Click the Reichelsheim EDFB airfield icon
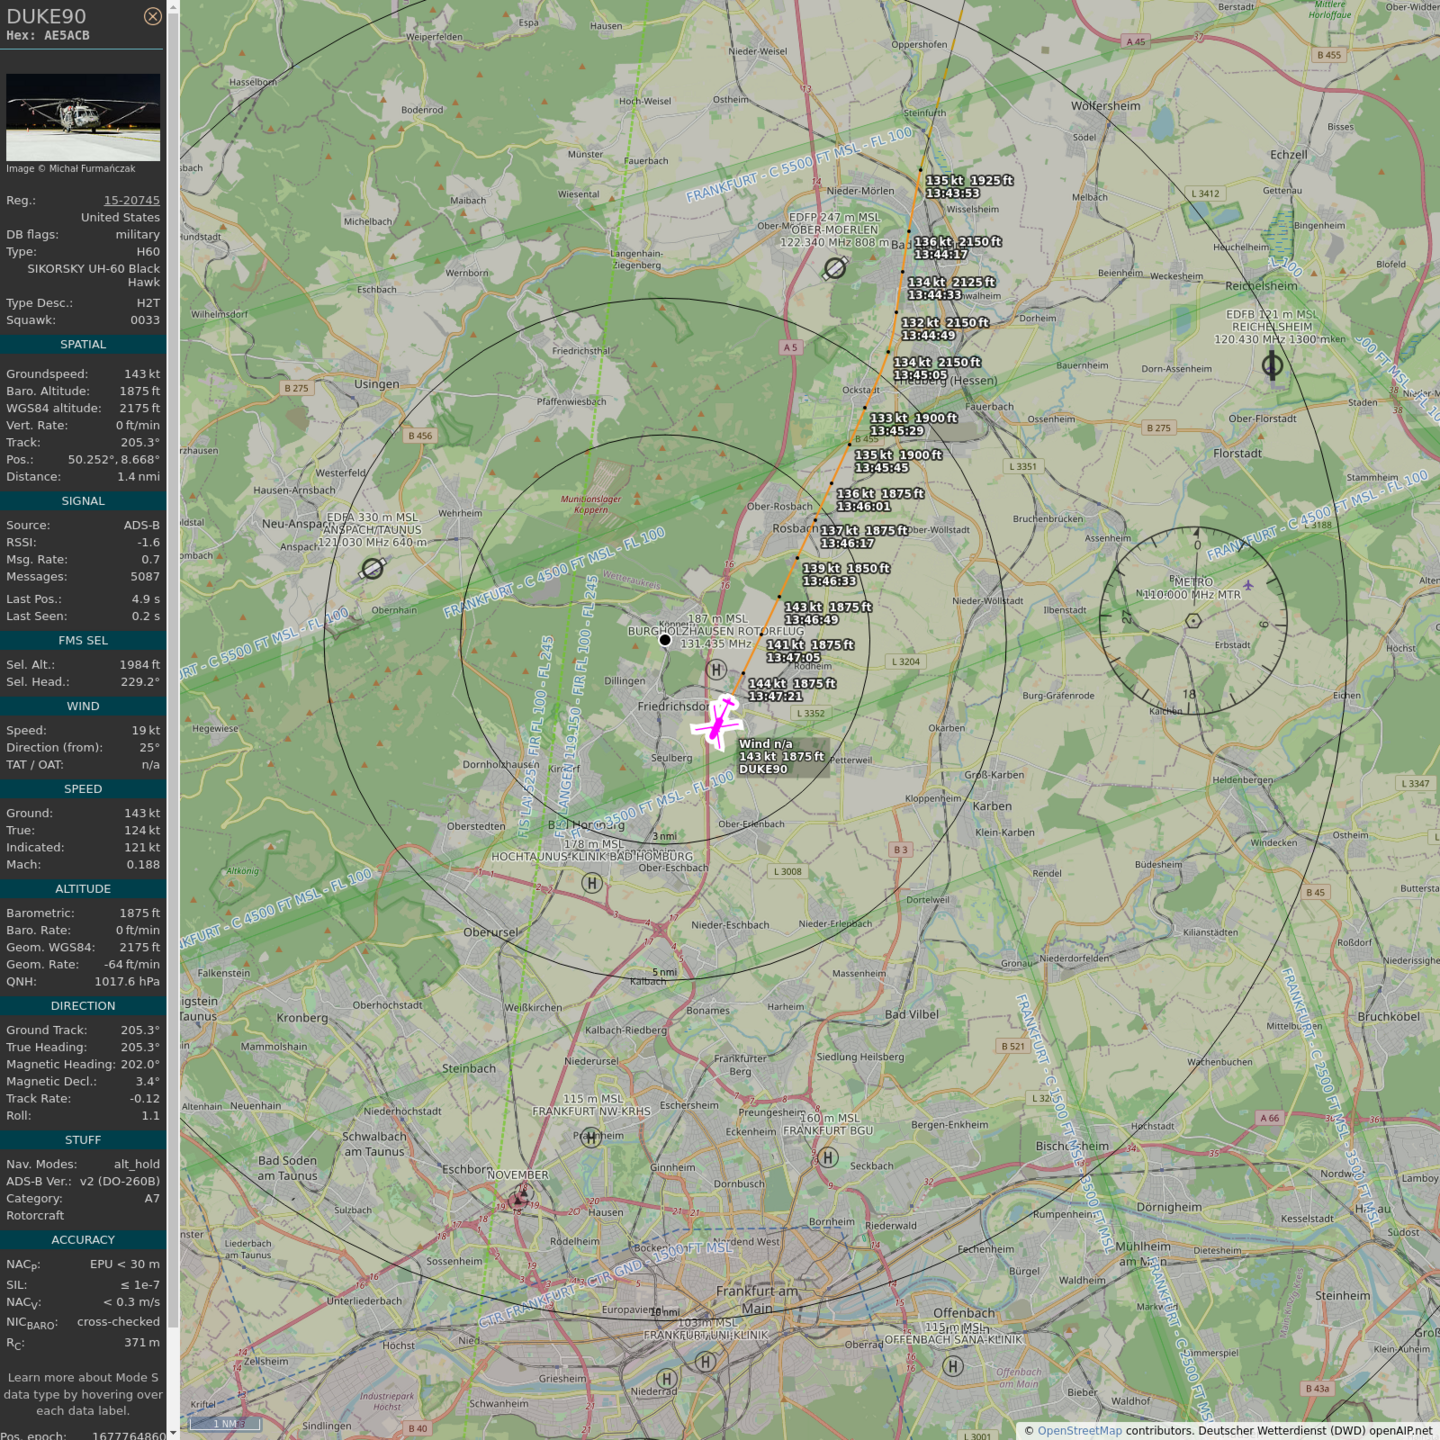Image resolution: width=1440 pixels, height=1440 pixels. [x=1272, y=366]
